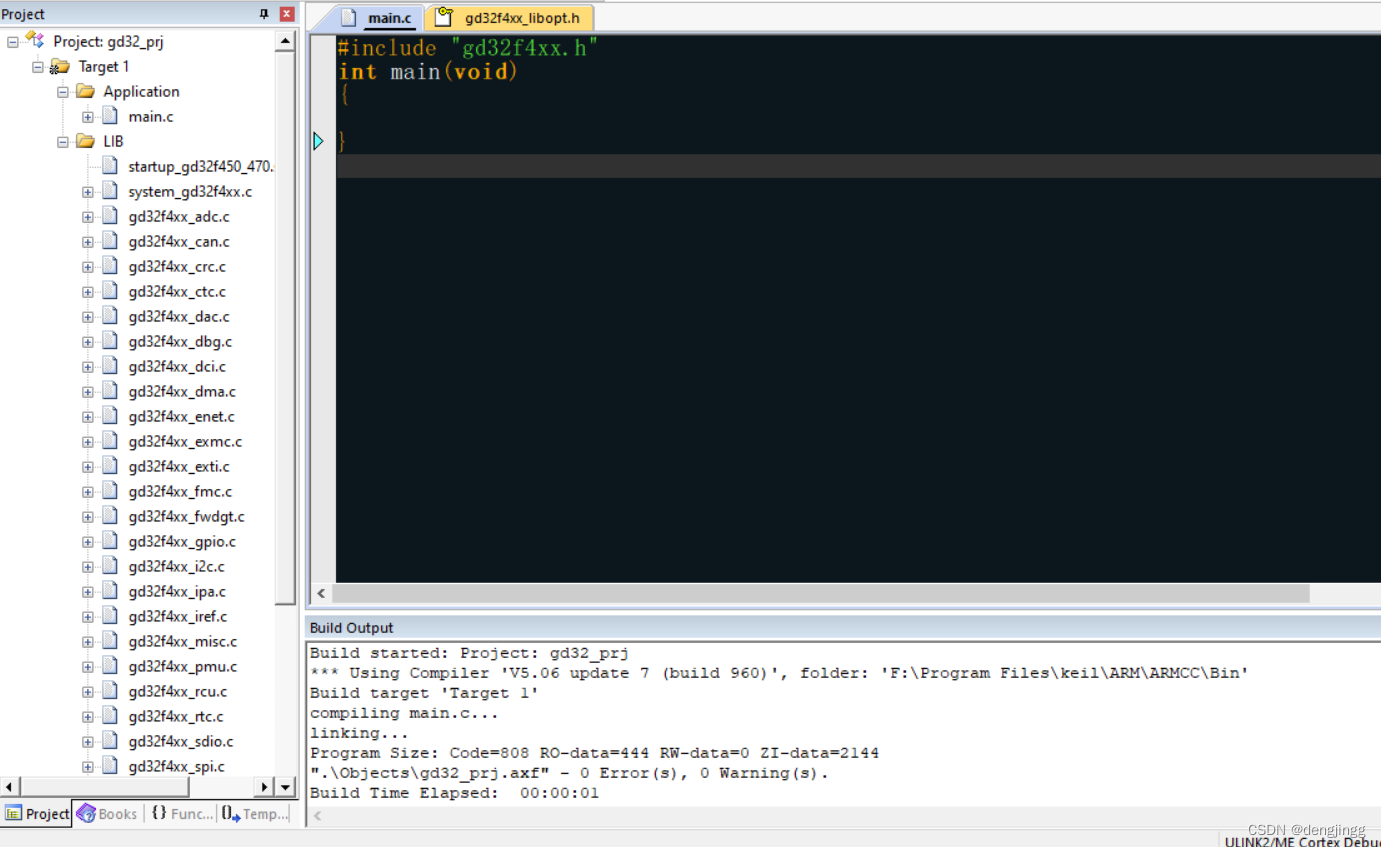Expand the gd32f4xx_gpio.c node
The image size is (1381, 847).
coord(88,542)
